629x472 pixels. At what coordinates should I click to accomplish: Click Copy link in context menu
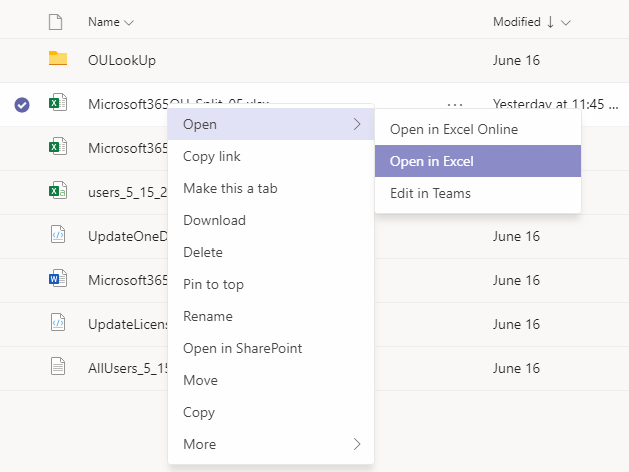click(x=212, y=156)
